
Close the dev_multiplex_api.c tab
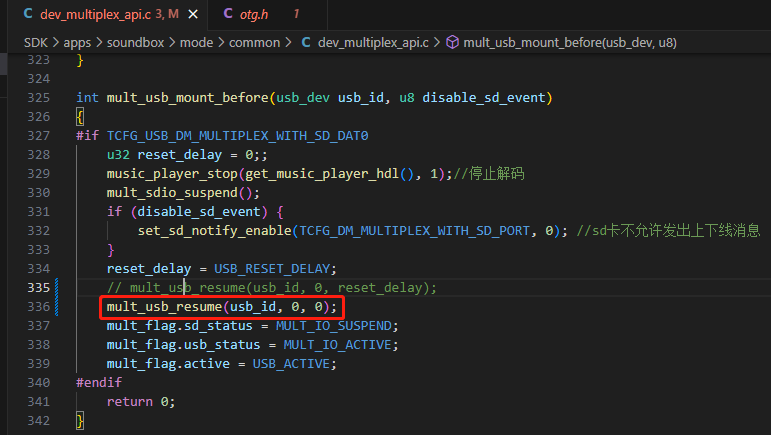(193, 15)
